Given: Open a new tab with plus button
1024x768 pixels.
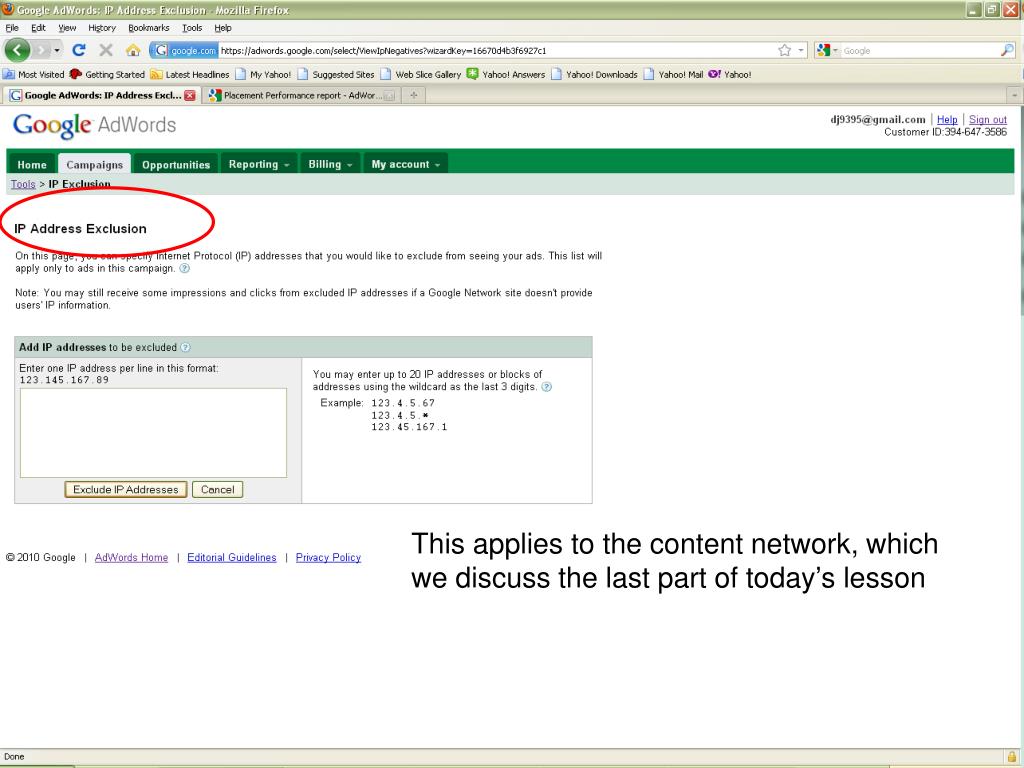Looking at the screenshot, I should 413,95.
